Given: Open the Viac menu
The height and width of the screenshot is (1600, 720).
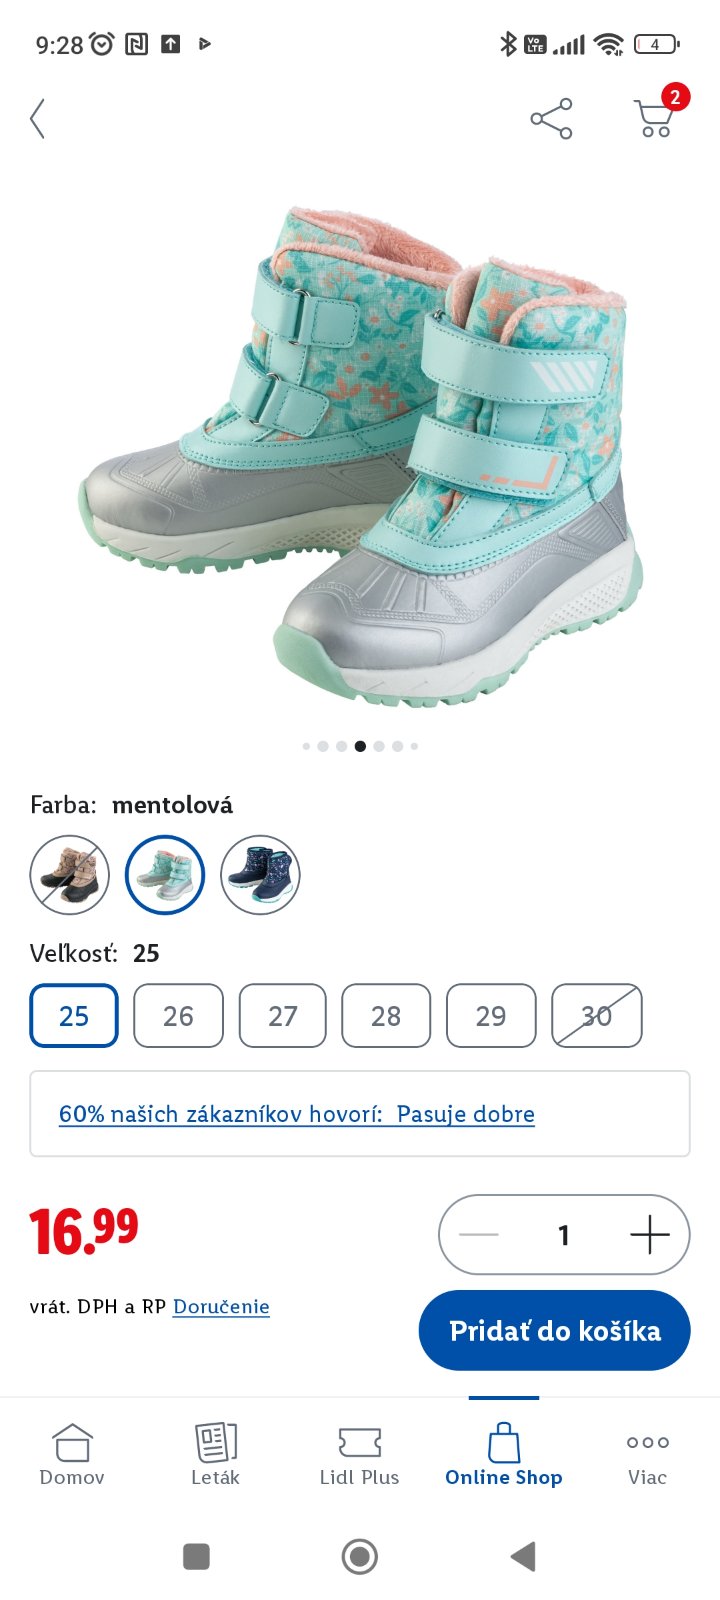Looking at the screenshot, I should pos(647,1455).
